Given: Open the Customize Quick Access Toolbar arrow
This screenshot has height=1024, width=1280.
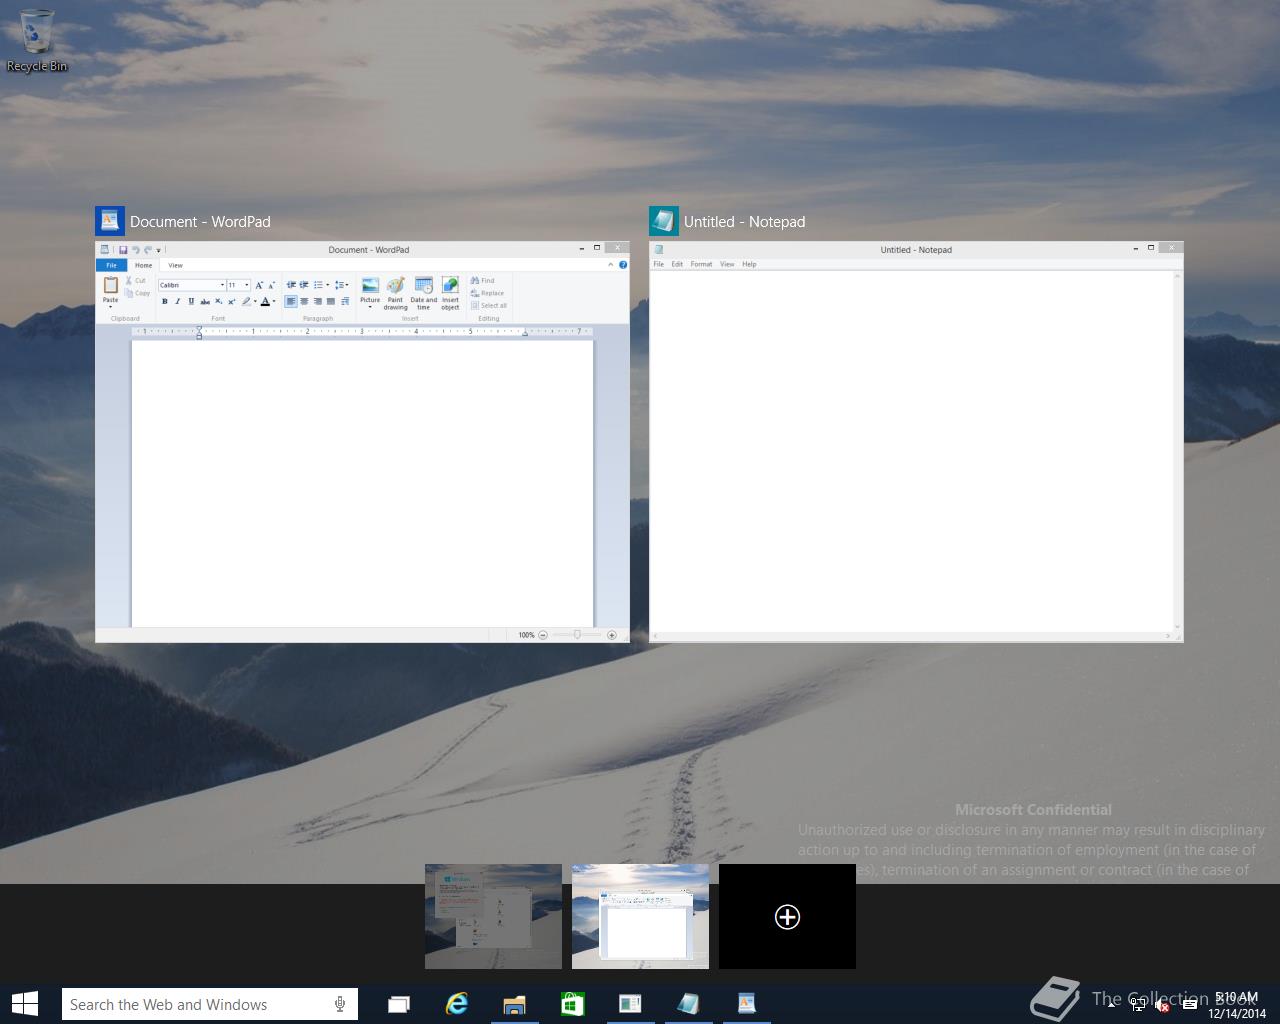Looking at the screenshot, I should [x=158, y=250].
